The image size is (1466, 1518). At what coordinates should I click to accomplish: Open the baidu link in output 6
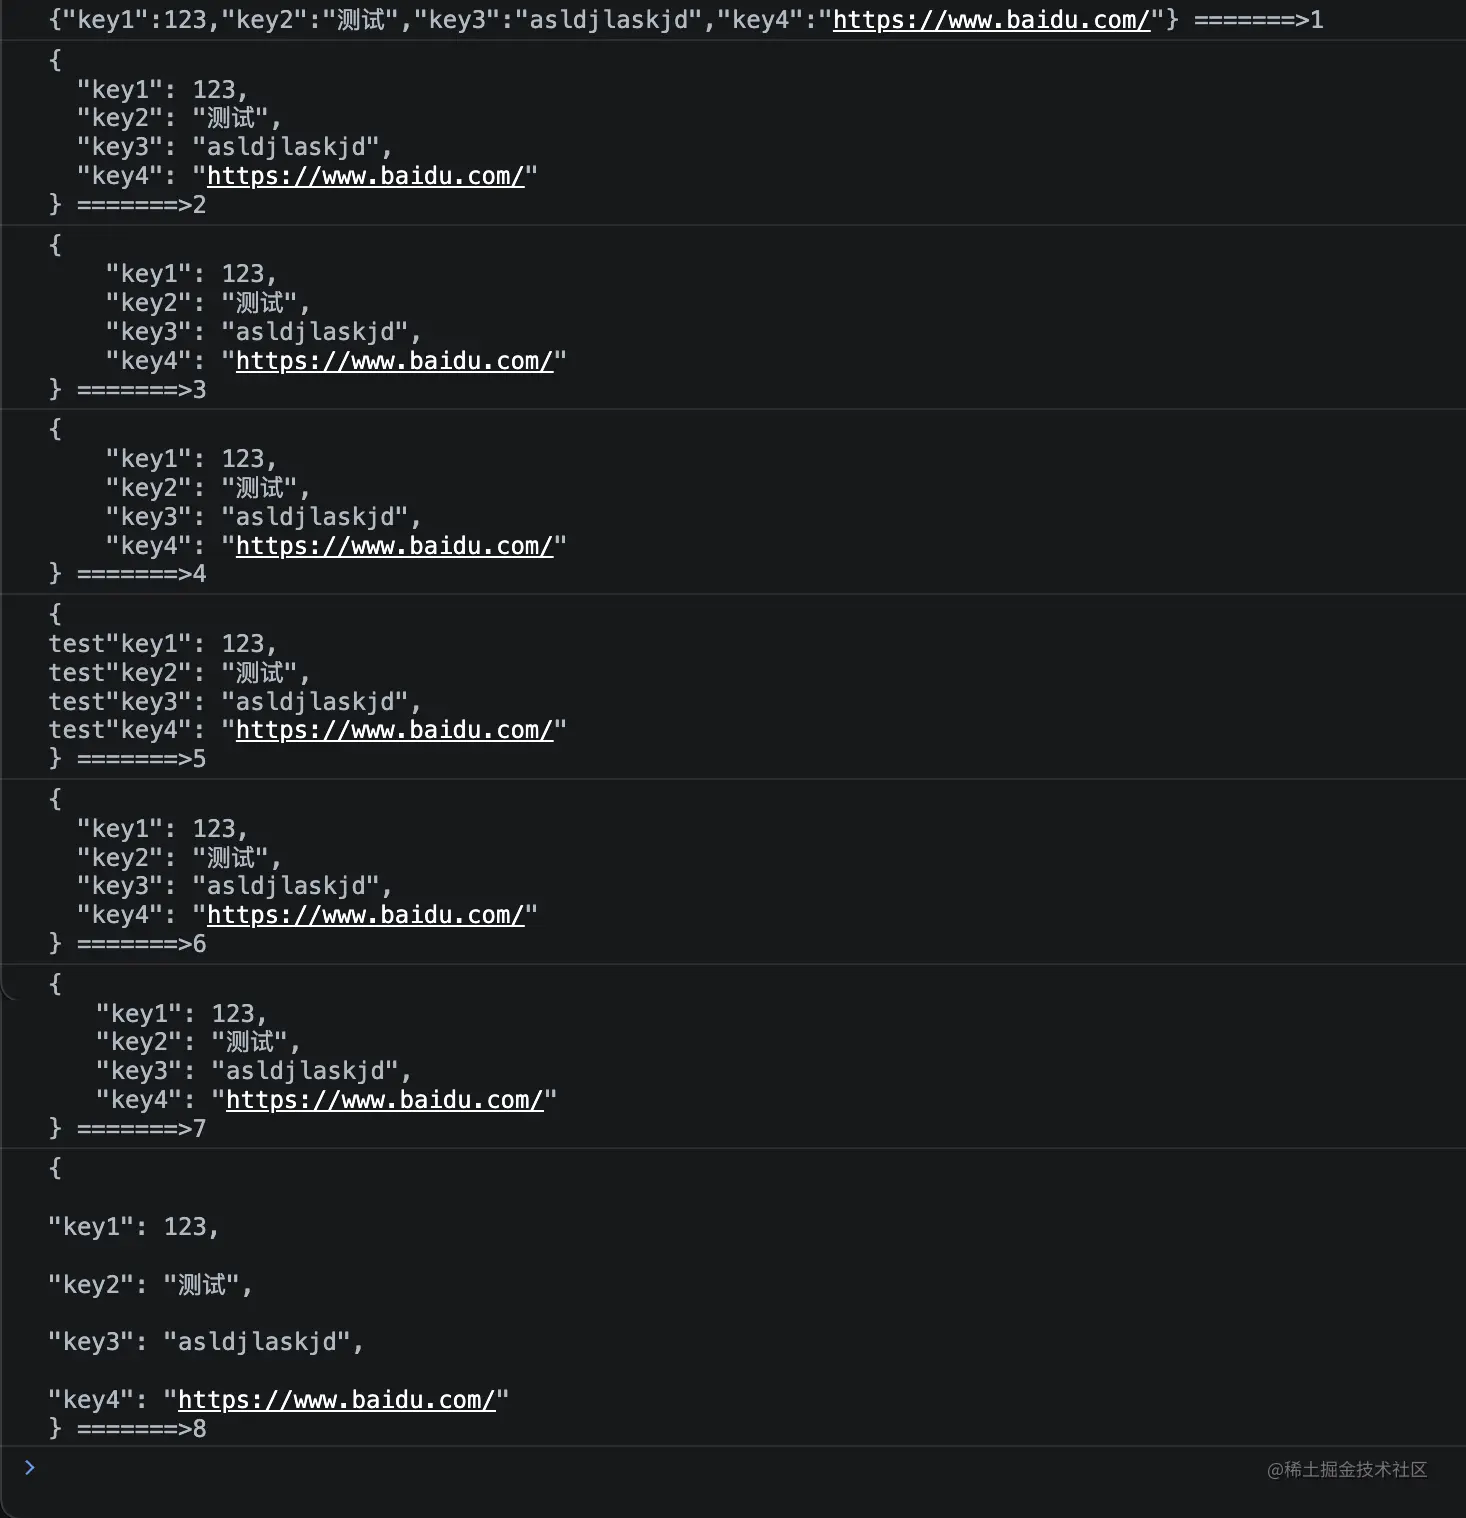365,915
